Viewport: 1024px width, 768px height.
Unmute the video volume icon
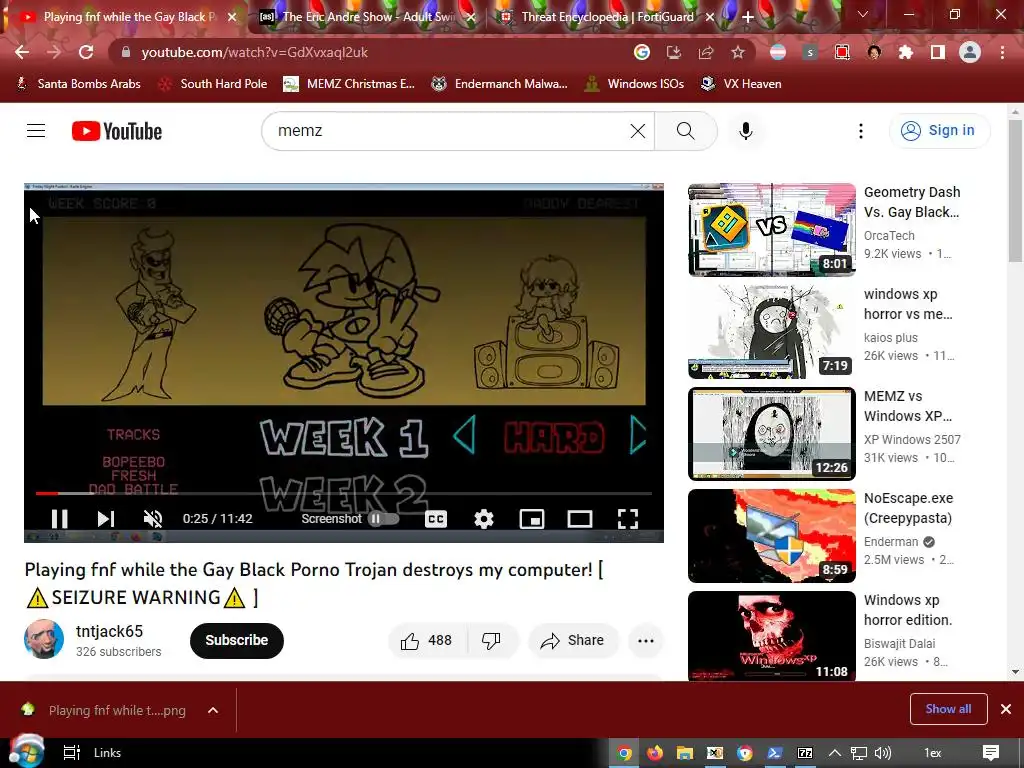pyautogui.click(x=153, y=519)
